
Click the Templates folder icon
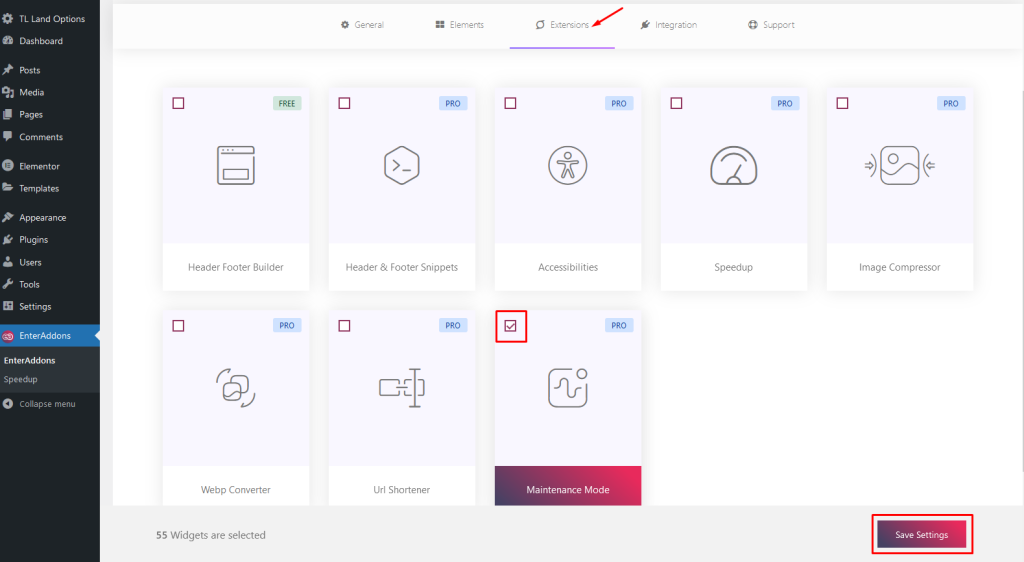[8, 188]
